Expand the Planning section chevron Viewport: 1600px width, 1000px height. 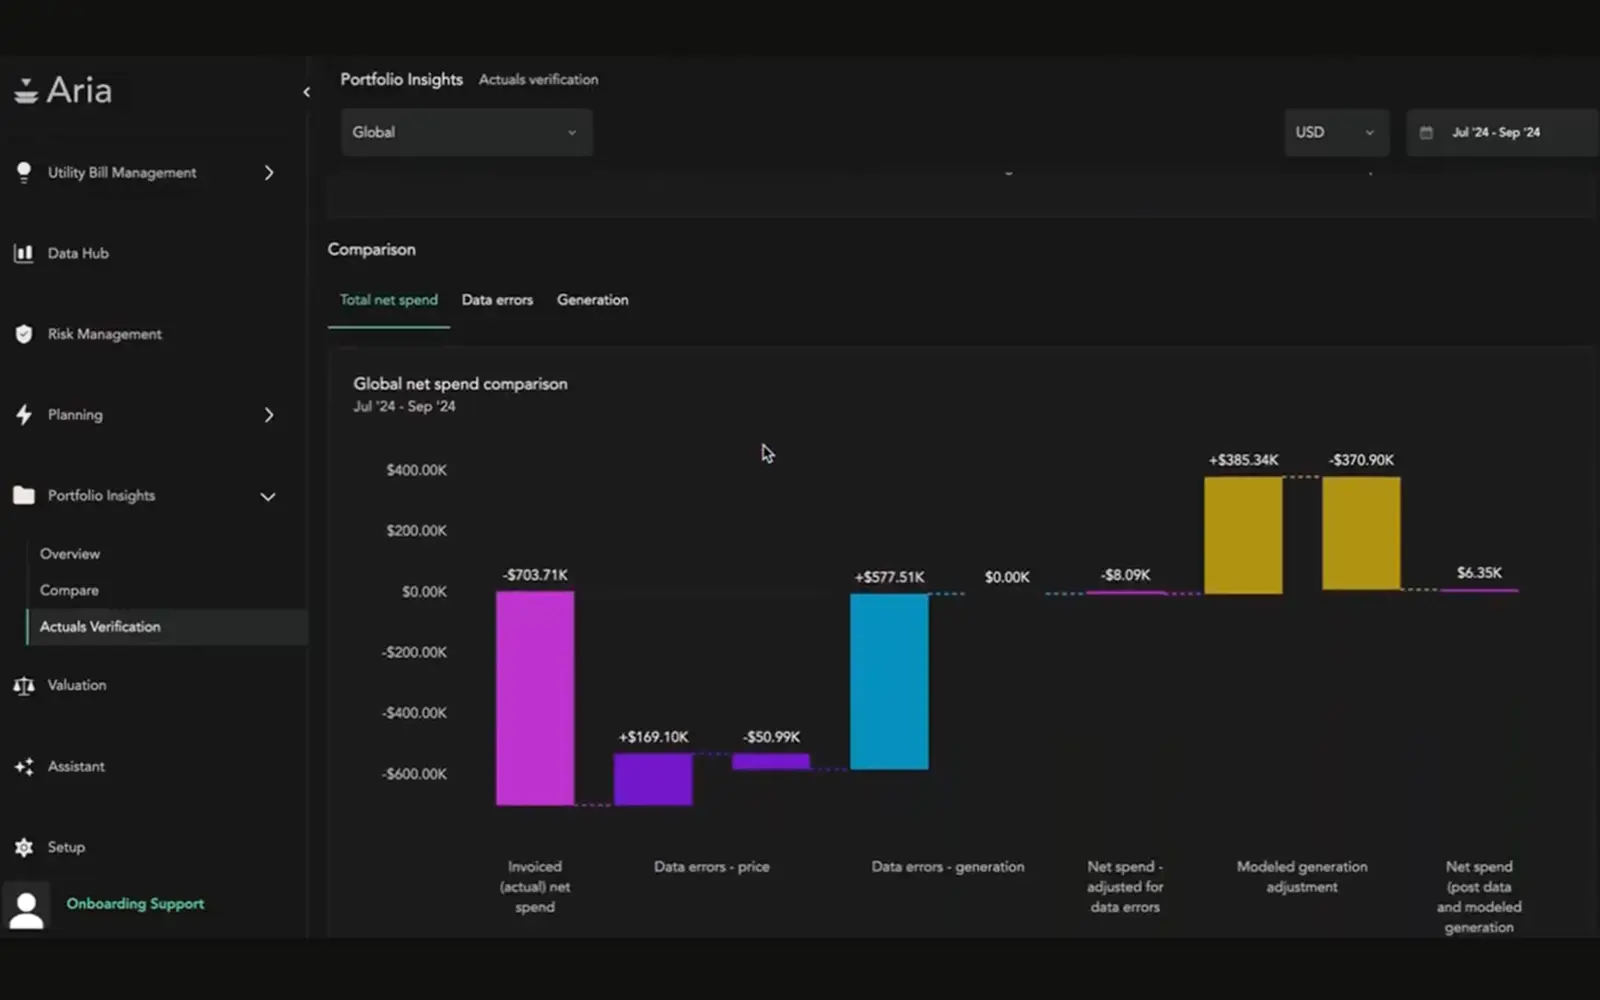[268, 414]
